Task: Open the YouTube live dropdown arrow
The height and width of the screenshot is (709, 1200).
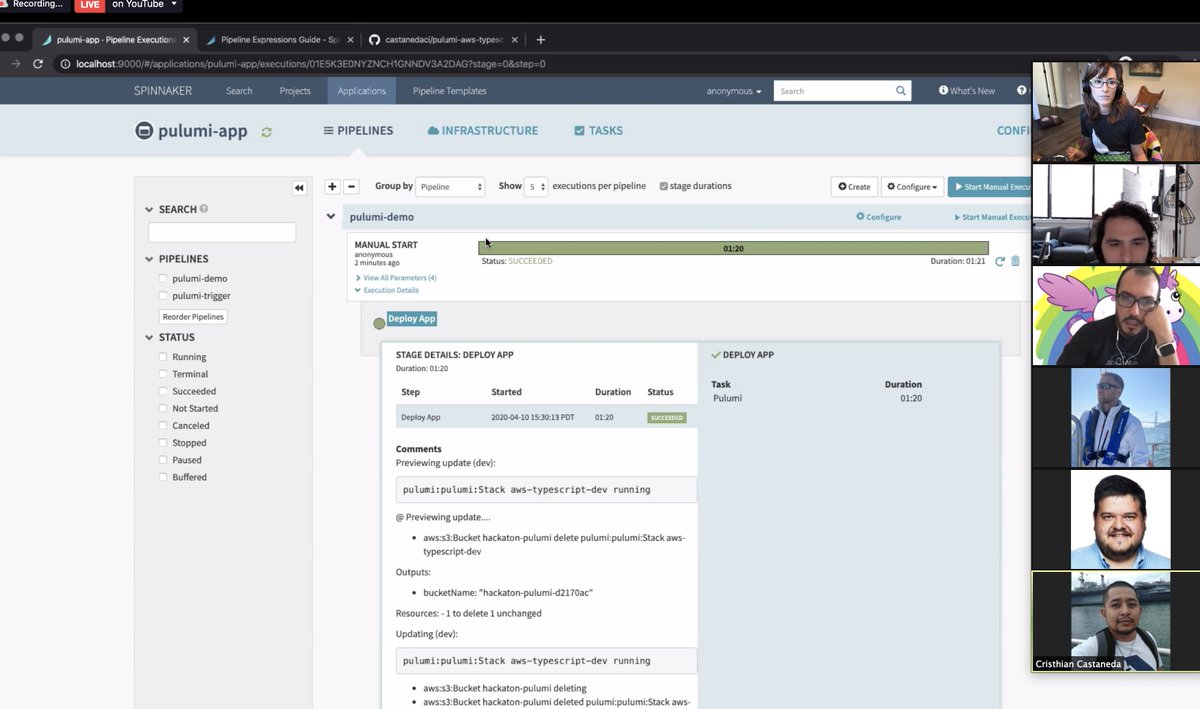Action: point(175,4)
